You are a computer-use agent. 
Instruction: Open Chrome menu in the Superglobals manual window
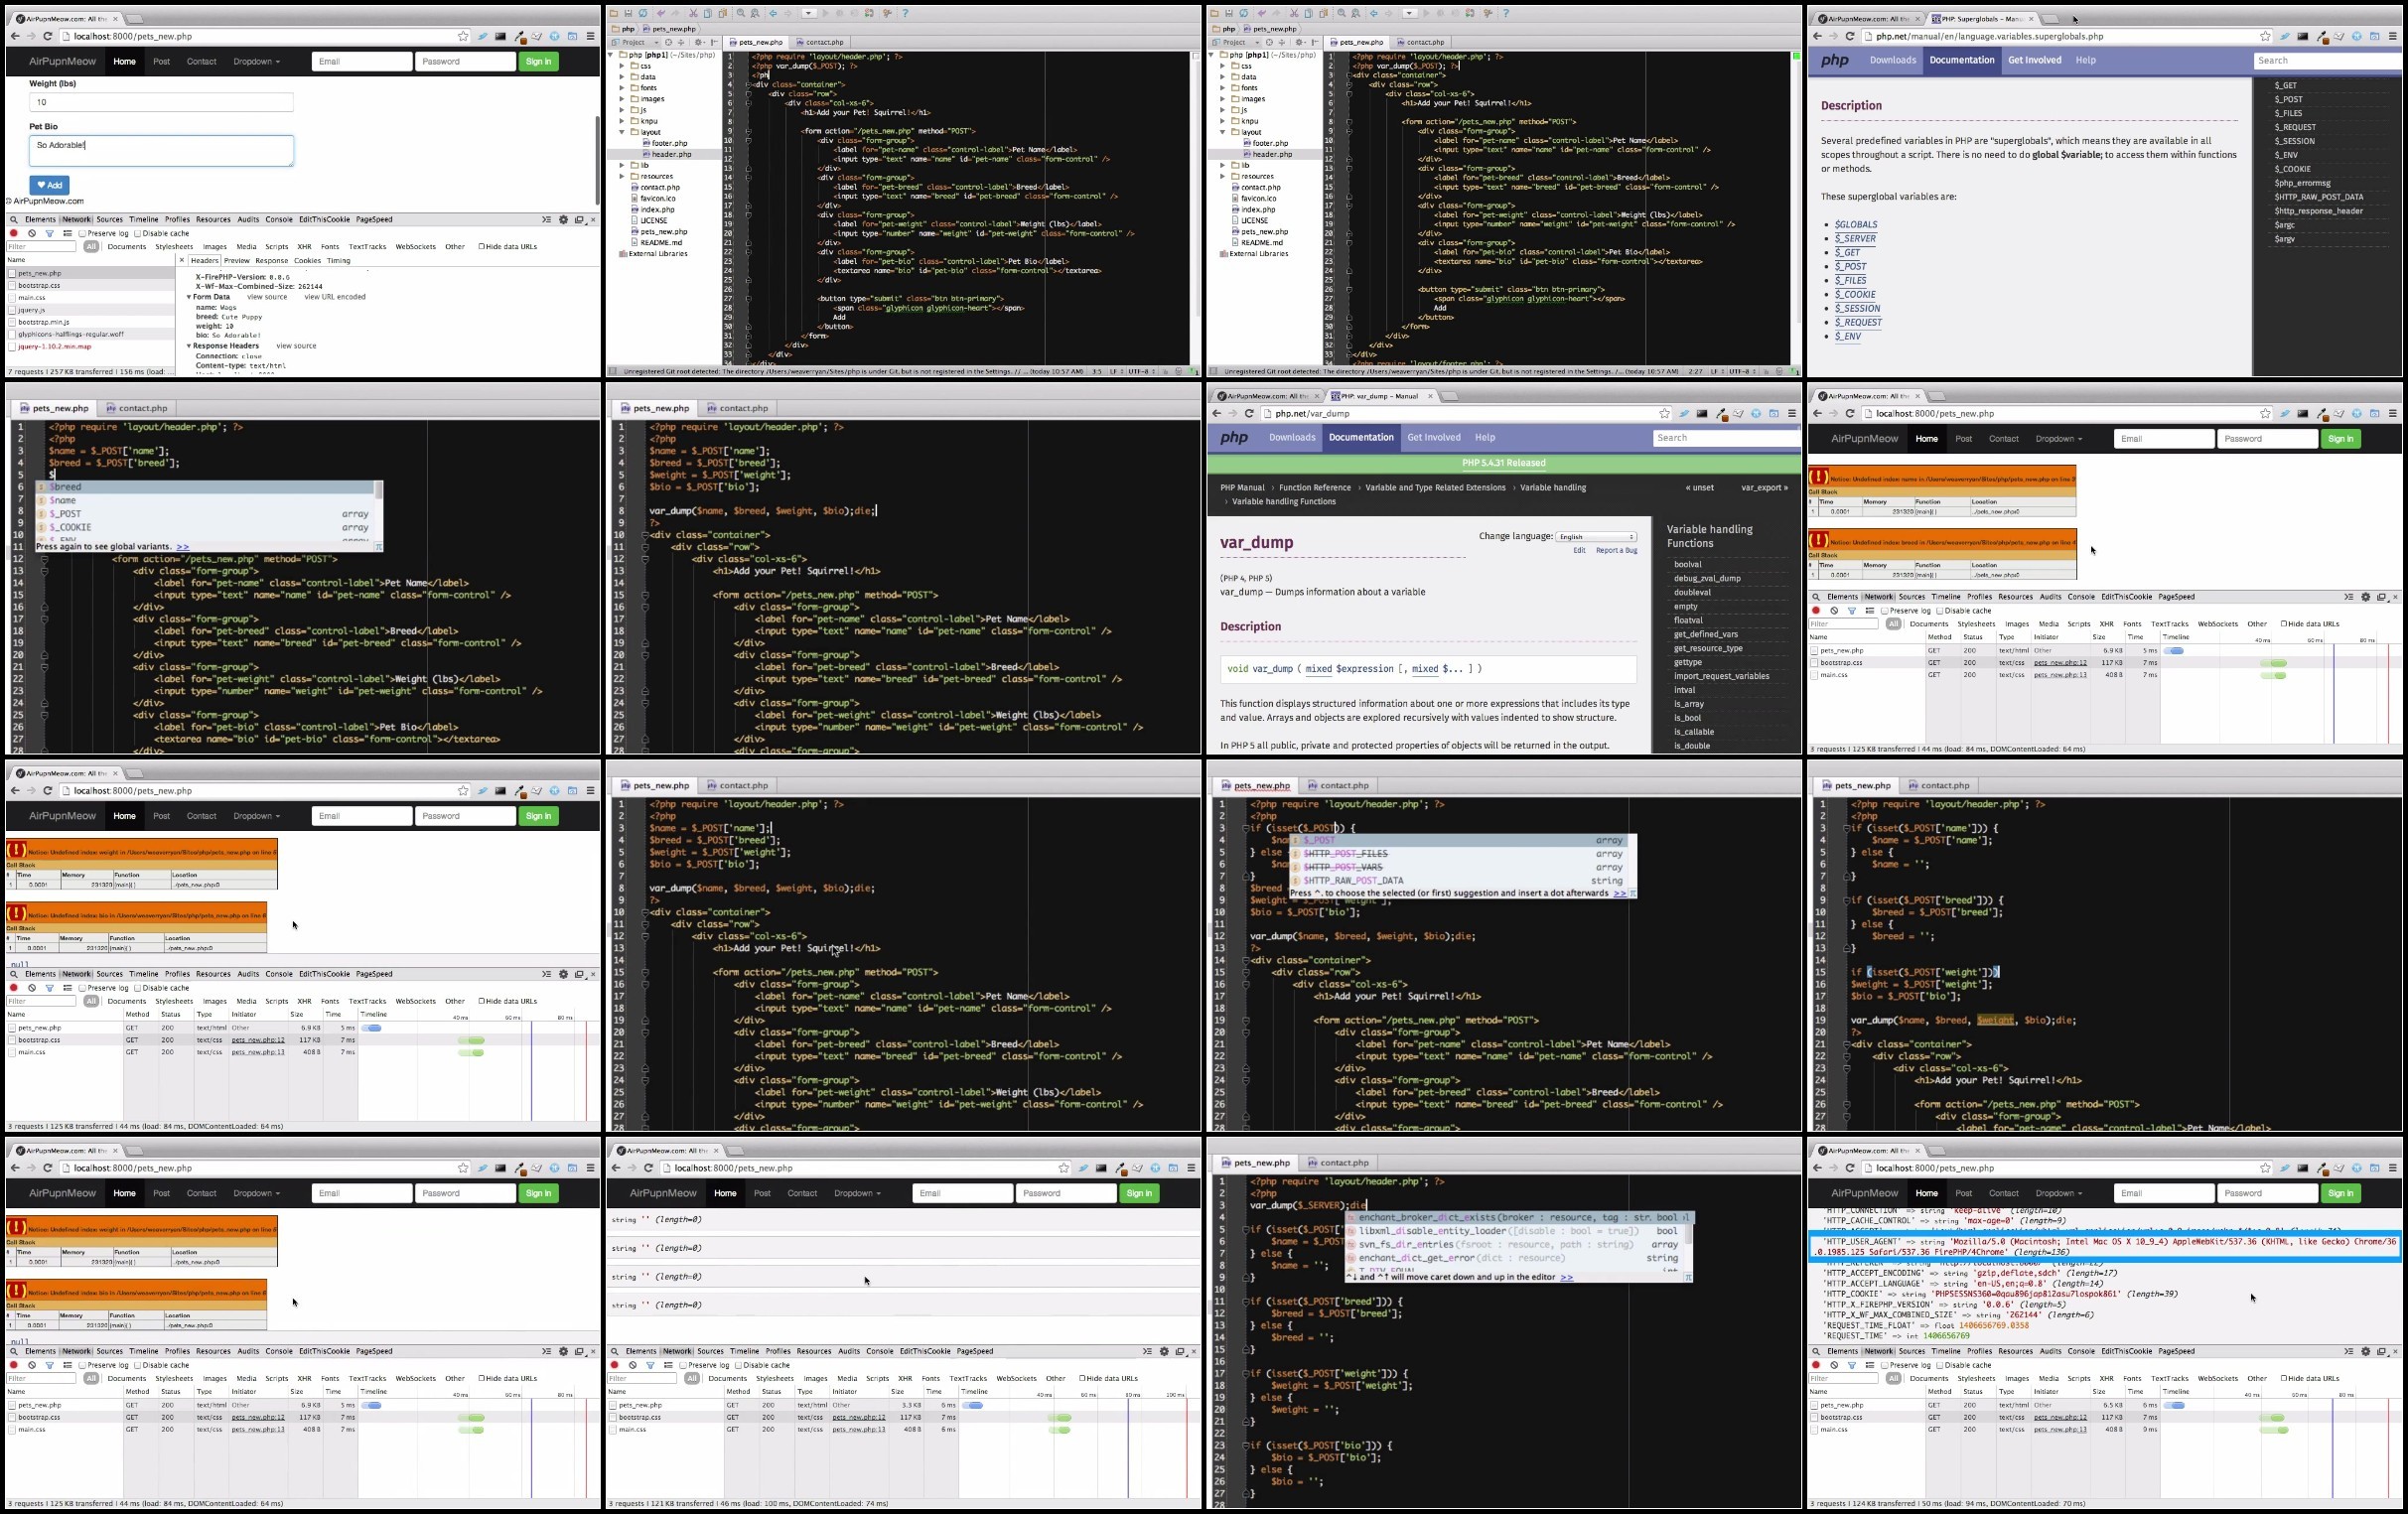(x=2393, y=36)
